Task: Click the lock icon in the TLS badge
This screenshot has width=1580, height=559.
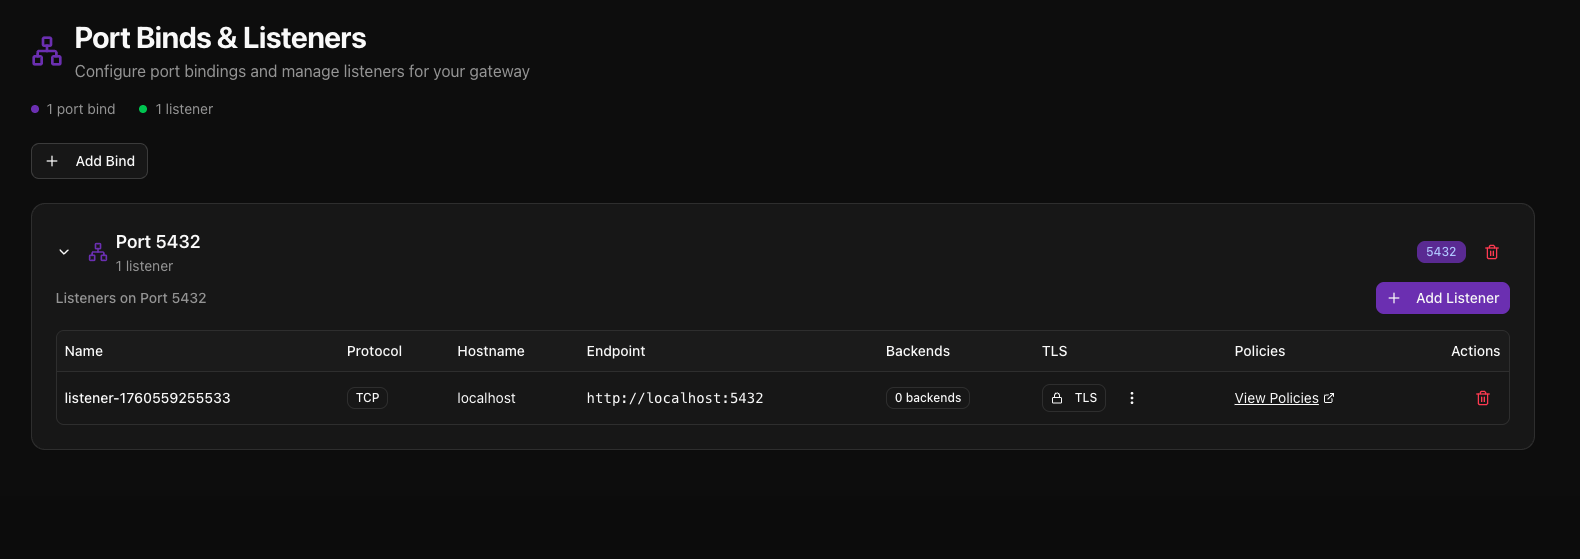Action: coord(1057,398)
